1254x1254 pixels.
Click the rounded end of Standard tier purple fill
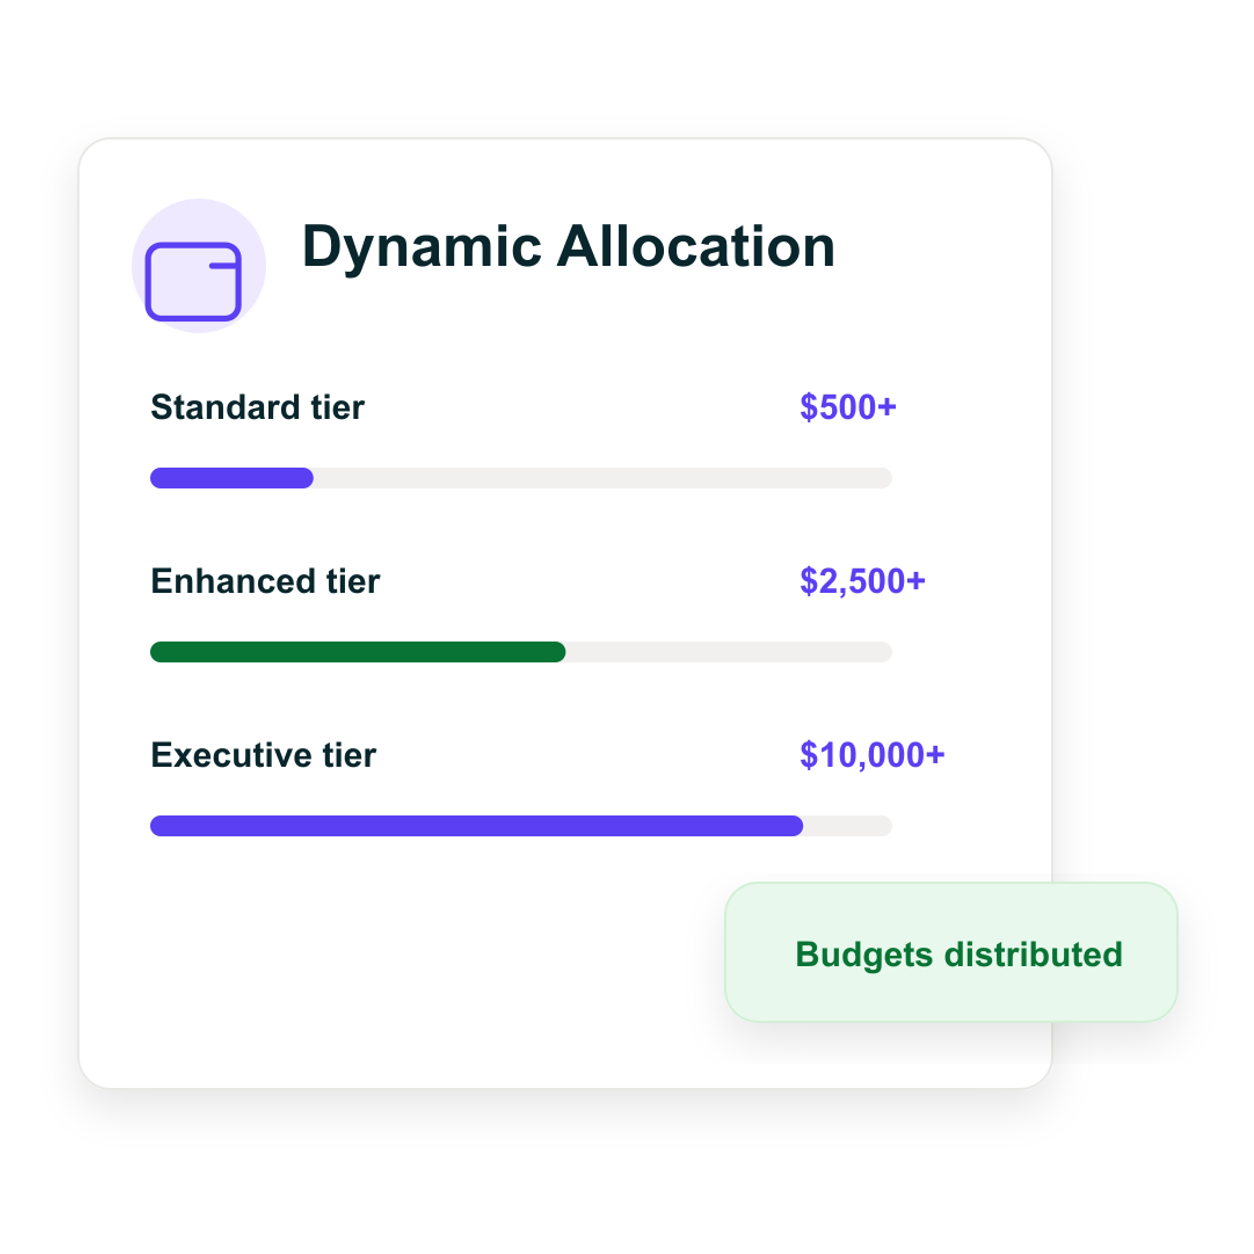pyautogui.click(x=307, y=478)
